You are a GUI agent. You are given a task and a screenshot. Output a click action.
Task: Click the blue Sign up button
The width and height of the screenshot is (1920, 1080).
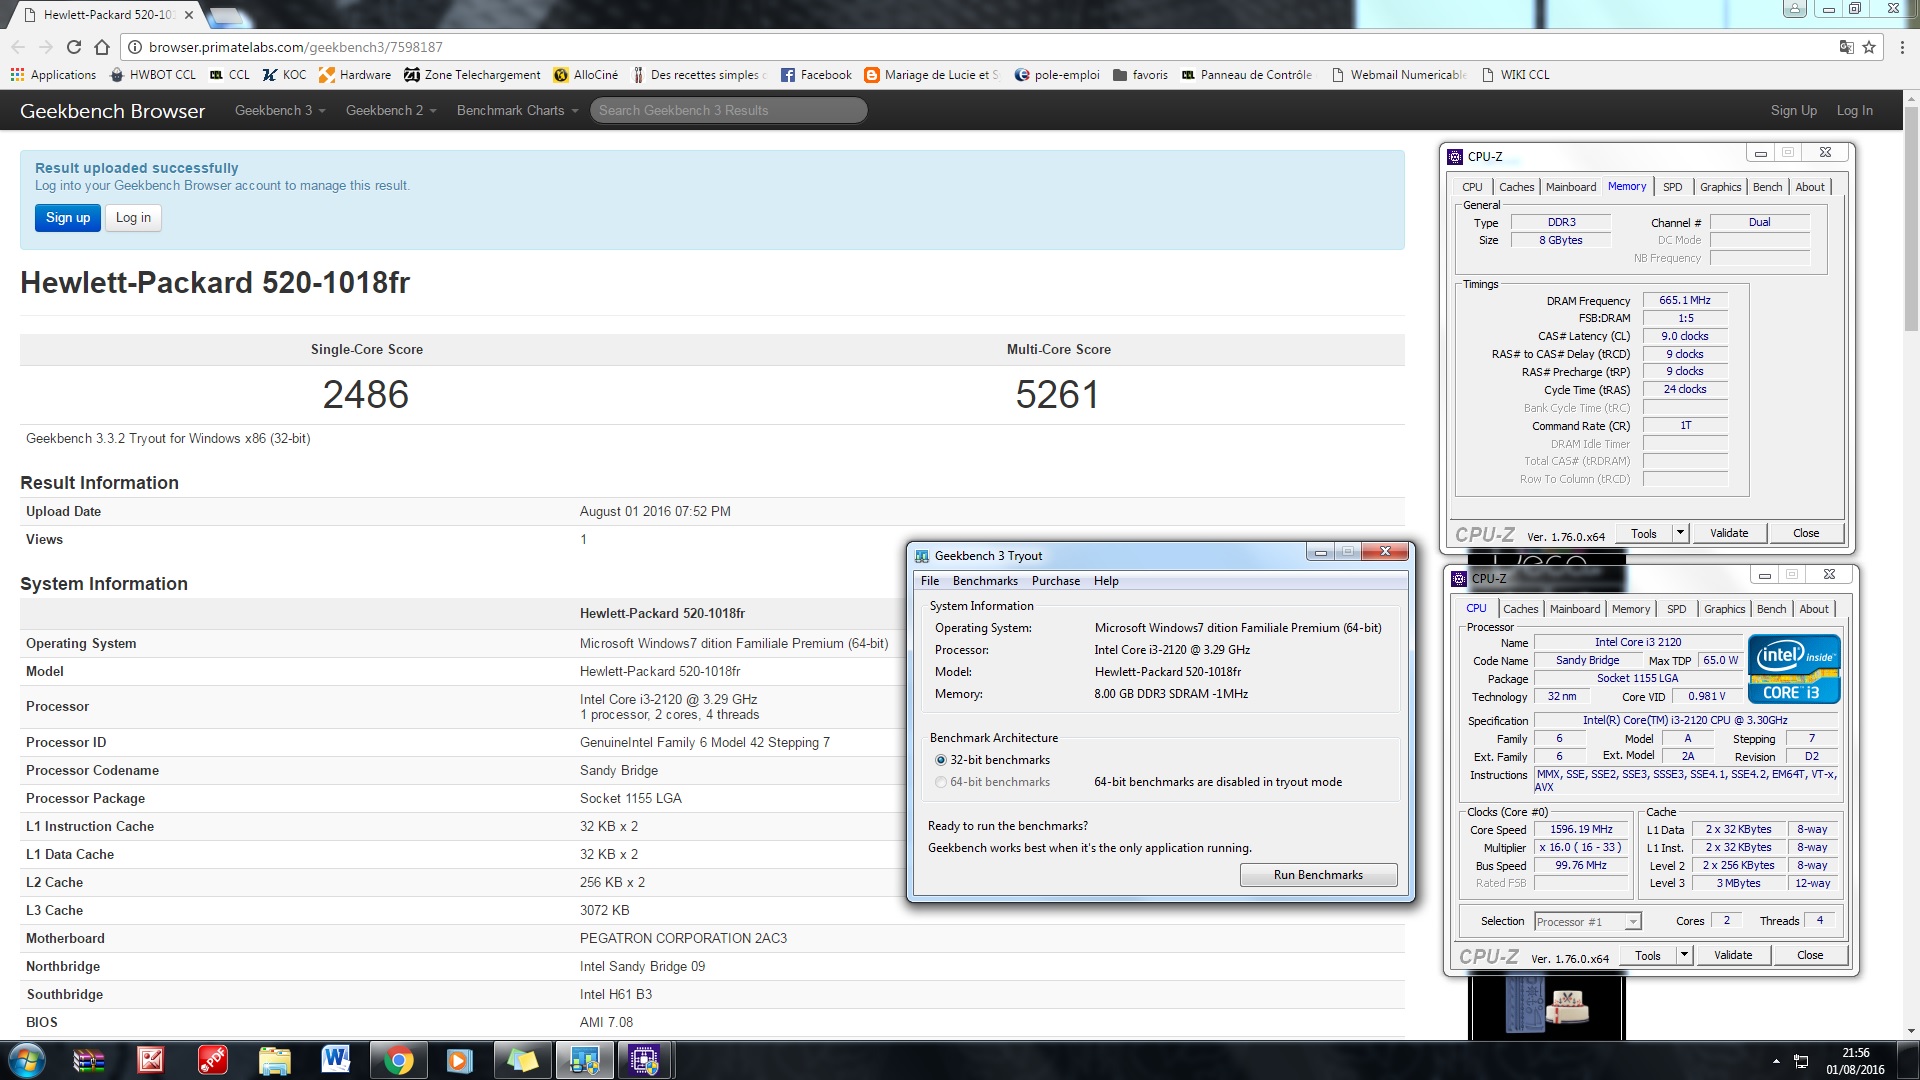tap(68, 218)
